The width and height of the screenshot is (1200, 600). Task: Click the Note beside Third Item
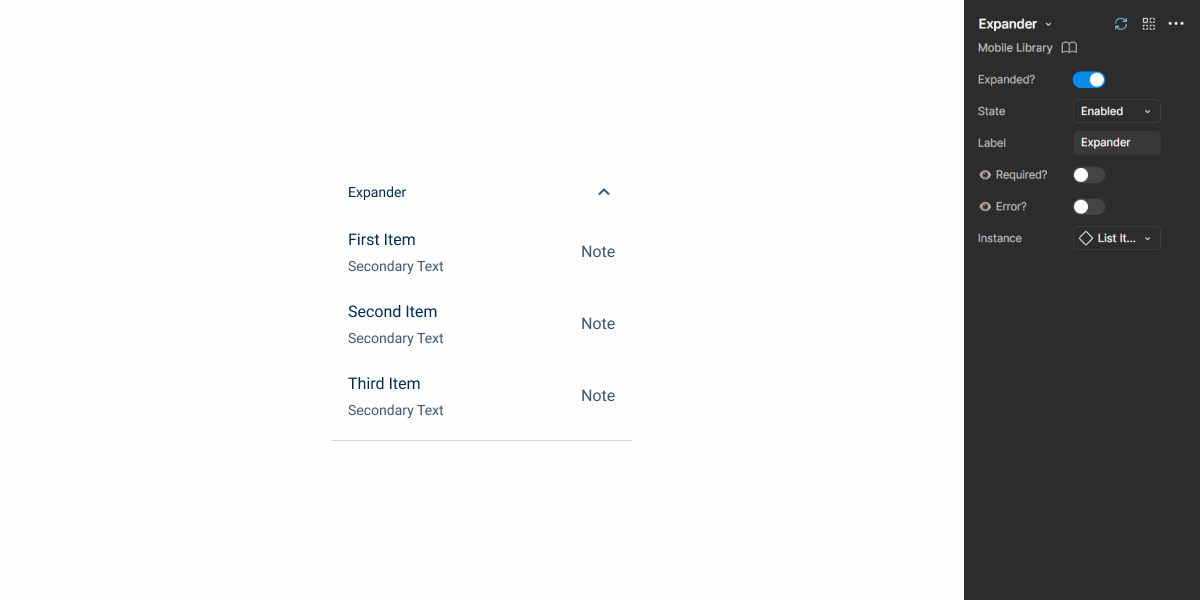(x=597, y=395)
